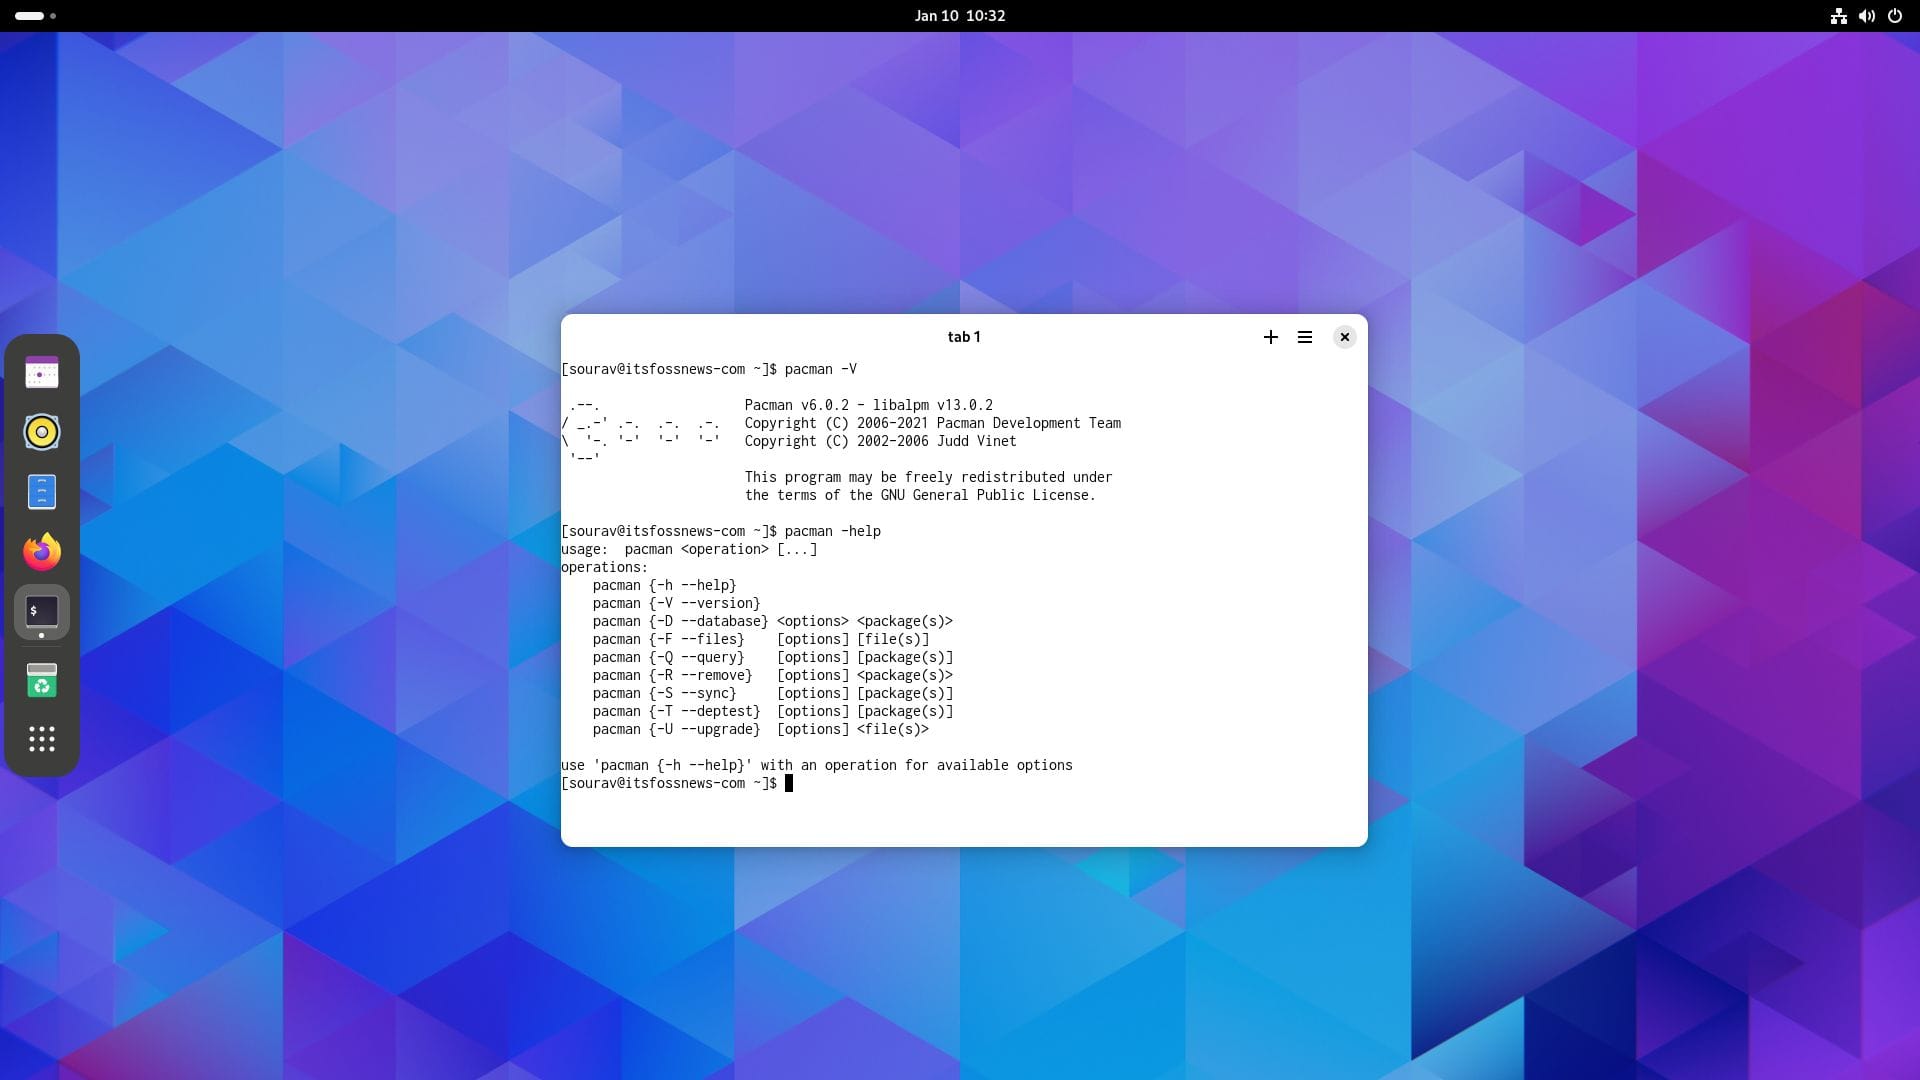Click the volume icon in the top bar

(x=1866, y=16)
